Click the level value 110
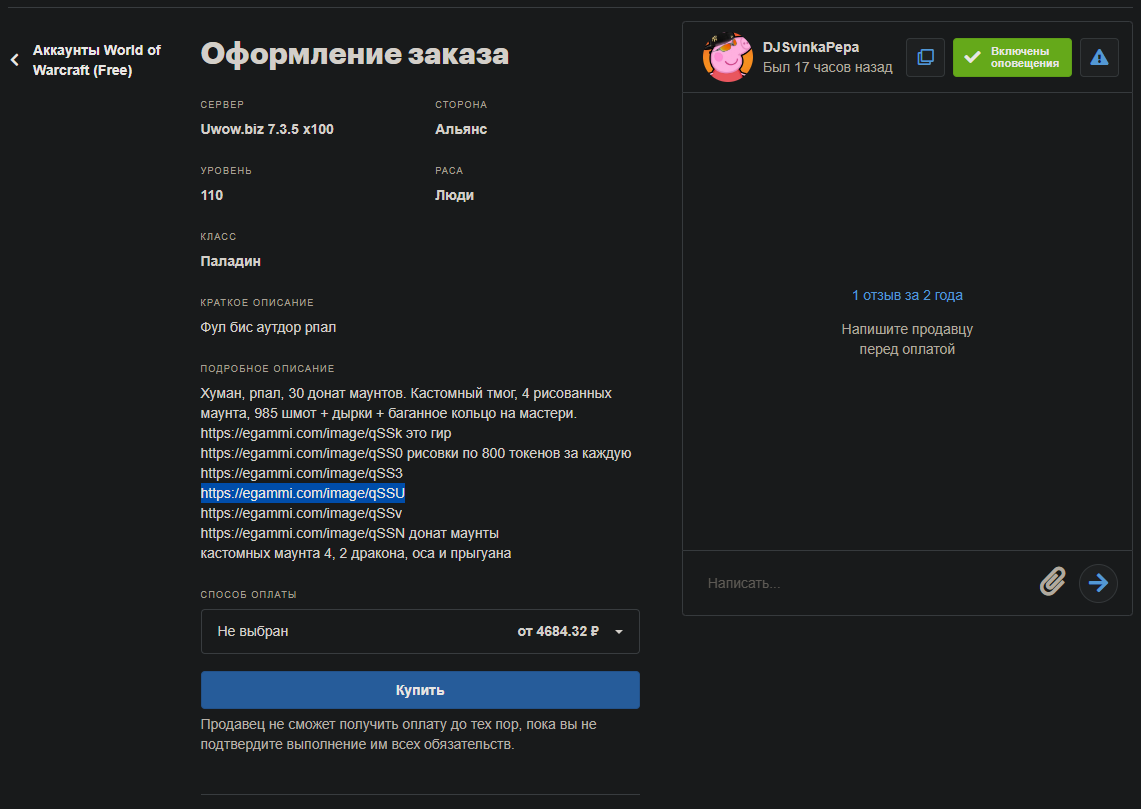The image size is (1141, 809). [212, 195]
